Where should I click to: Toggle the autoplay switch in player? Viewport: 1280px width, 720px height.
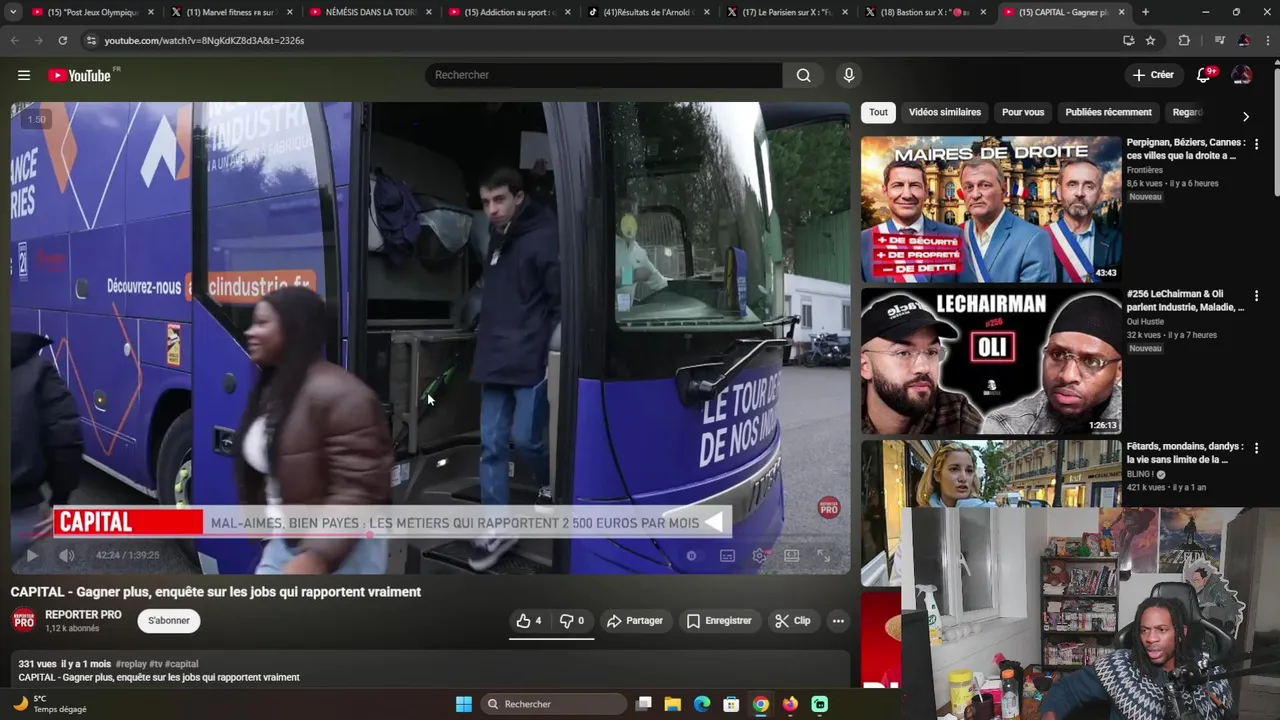691,555
